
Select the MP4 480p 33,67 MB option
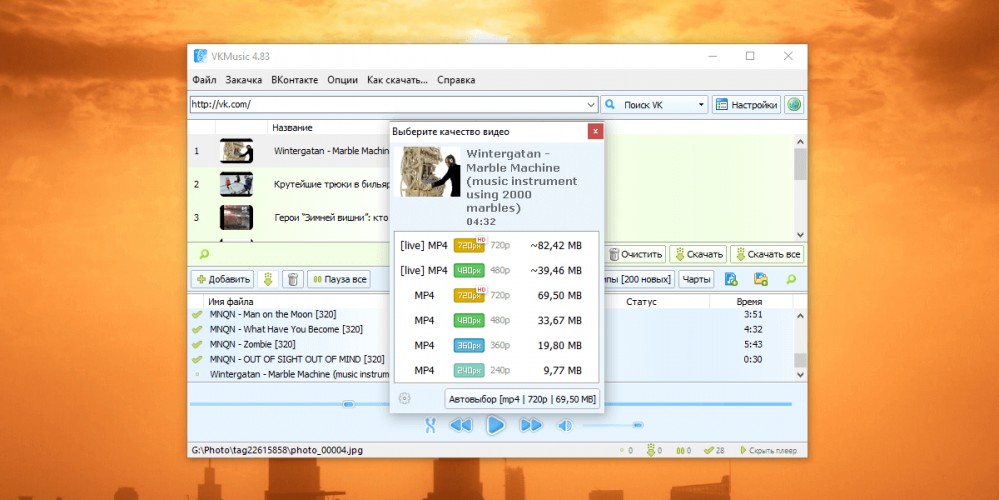[497, 320]
